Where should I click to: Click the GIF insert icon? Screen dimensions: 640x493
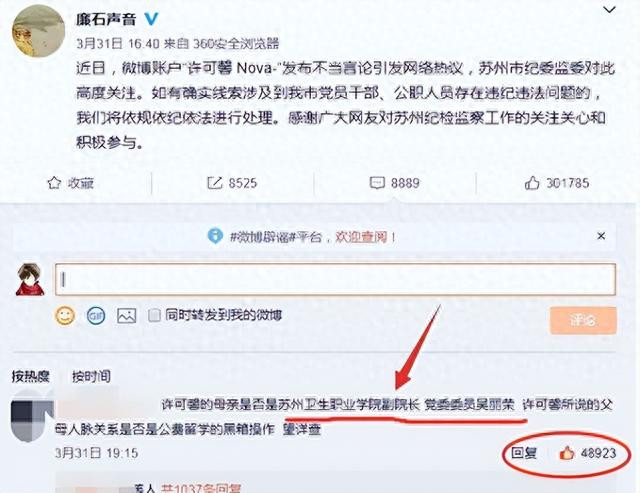tap(96, 315)
